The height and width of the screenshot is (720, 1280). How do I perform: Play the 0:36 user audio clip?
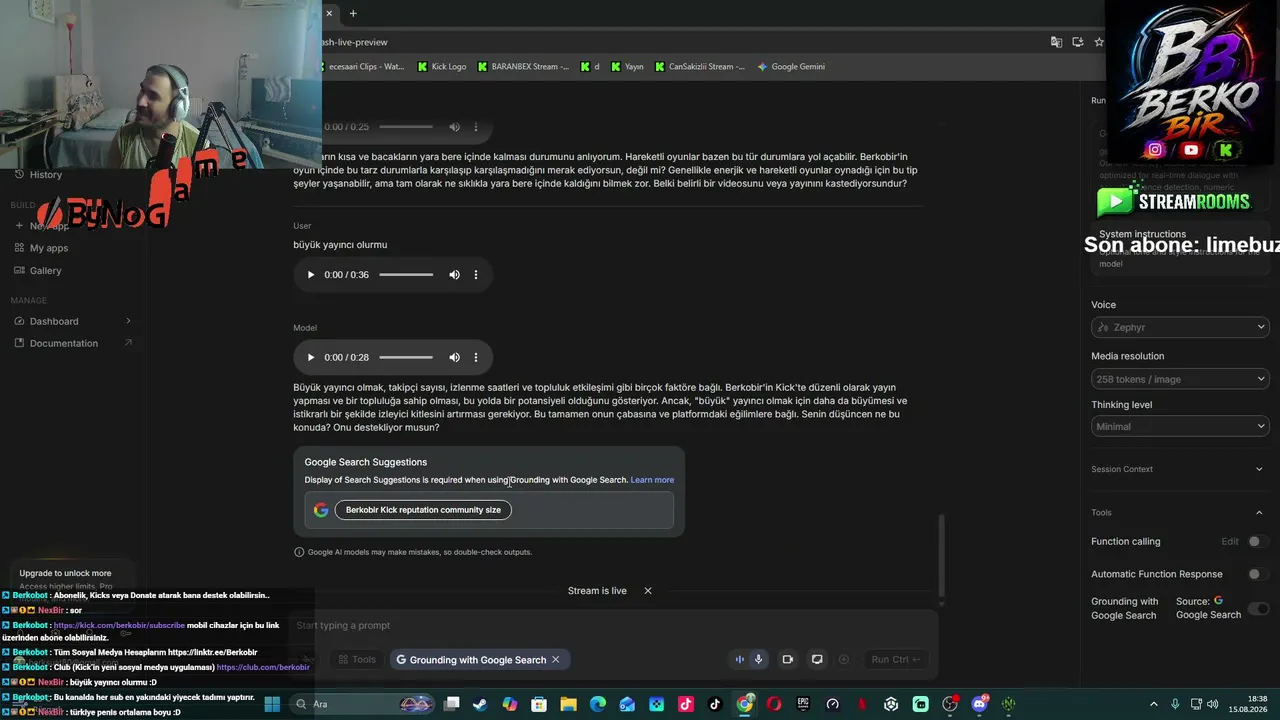coord(311,275)
